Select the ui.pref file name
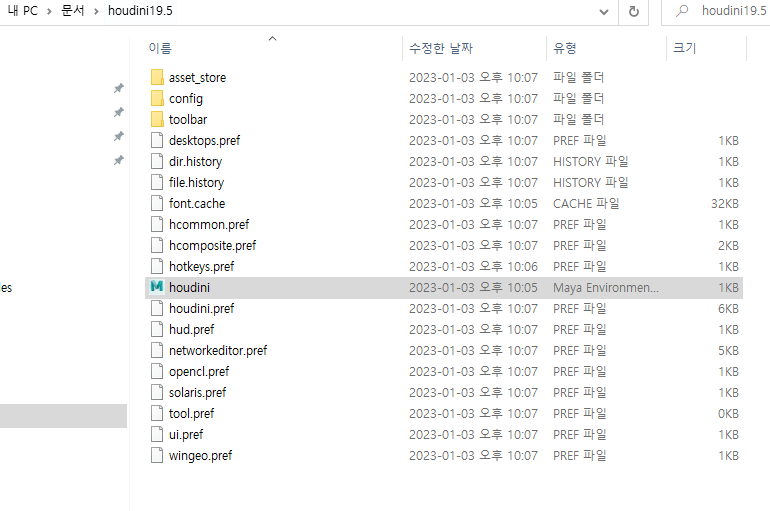The height and width of the screenshot is (511, 770). tap(186, 434)
